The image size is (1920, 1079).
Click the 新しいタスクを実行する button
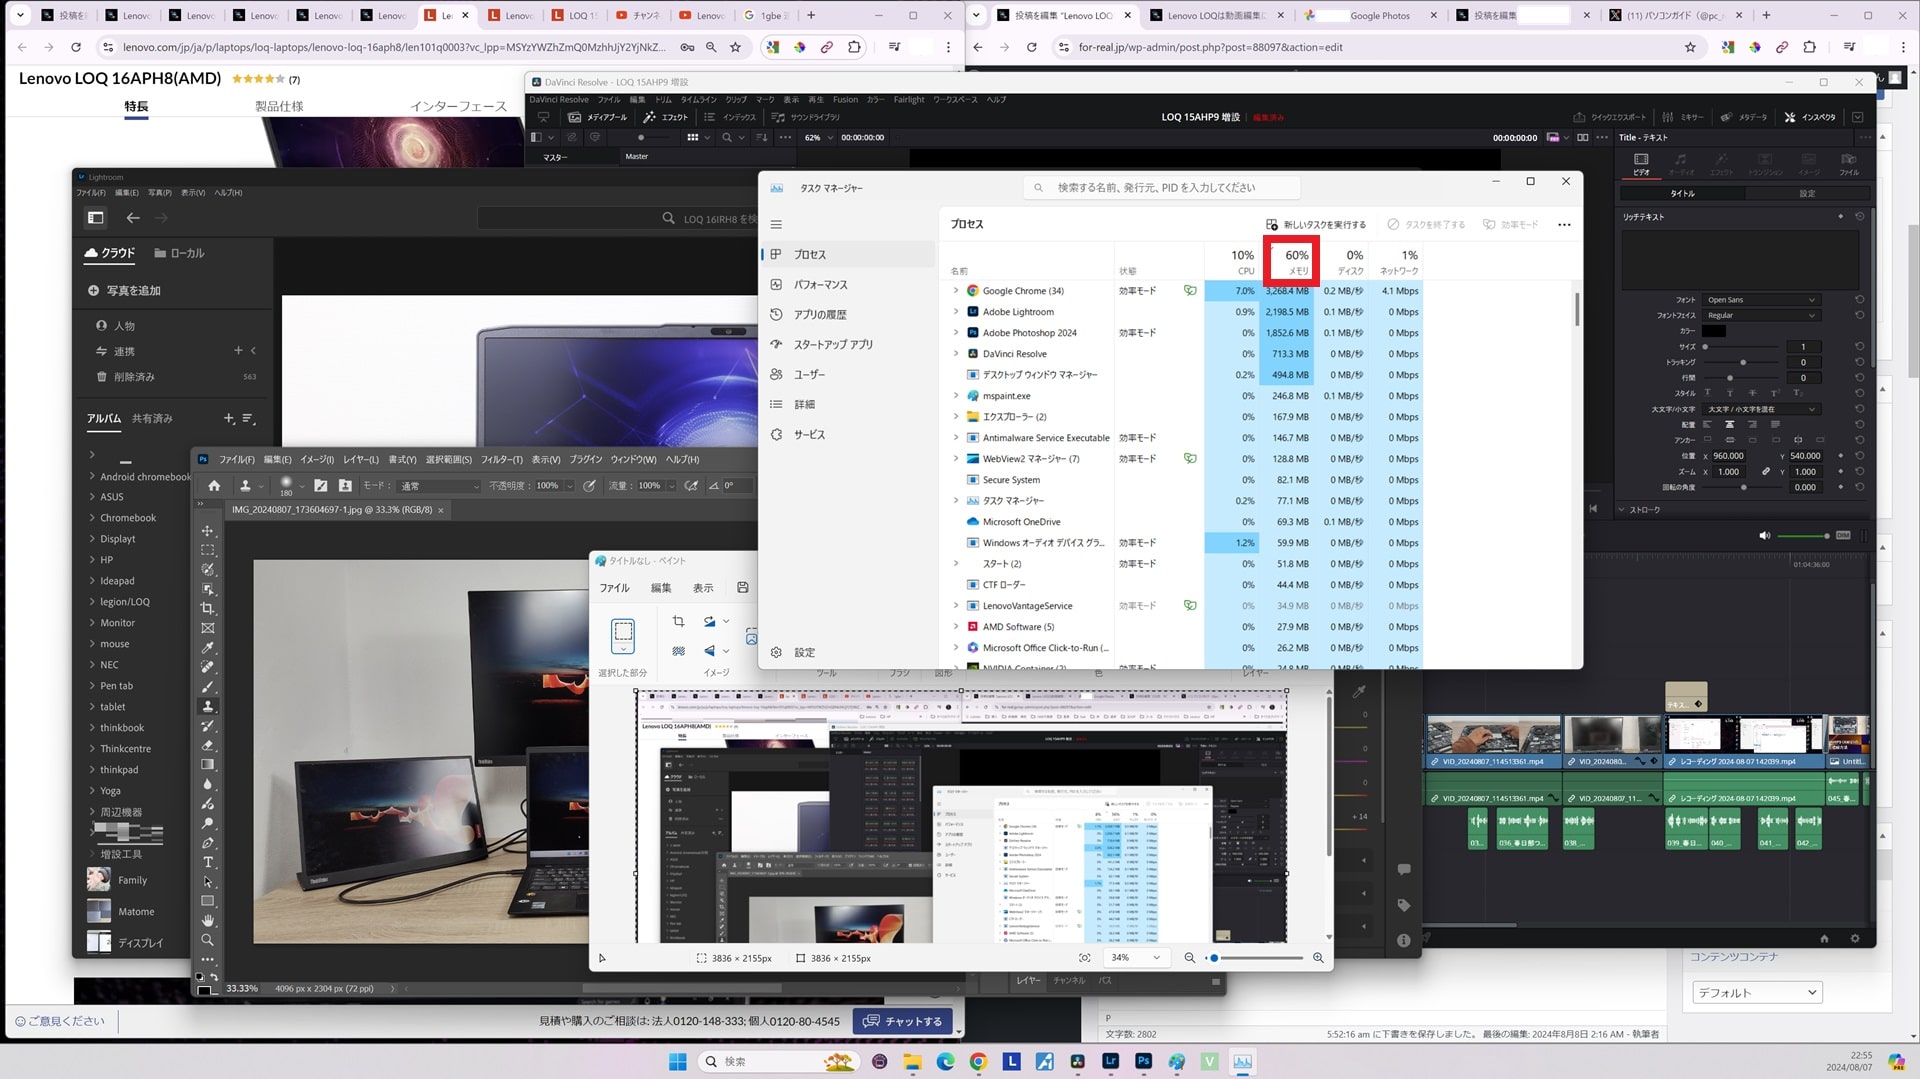coord(1315,225)
